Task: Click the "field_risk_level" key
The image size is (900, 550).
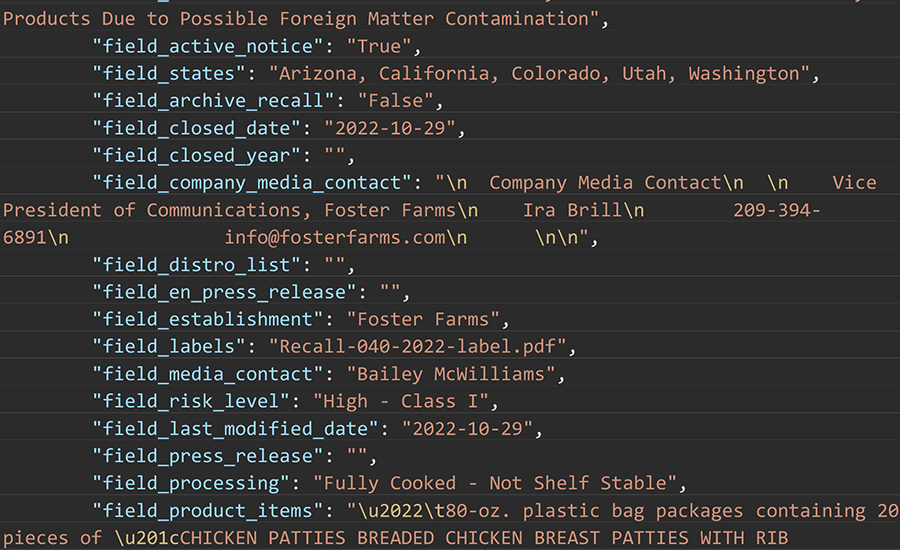Action: 192,401
